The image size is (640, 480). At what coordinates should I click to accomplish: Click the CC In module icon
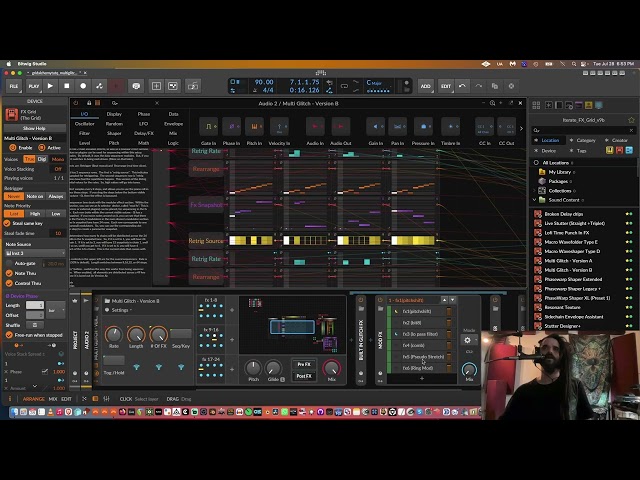pos(484,127)
